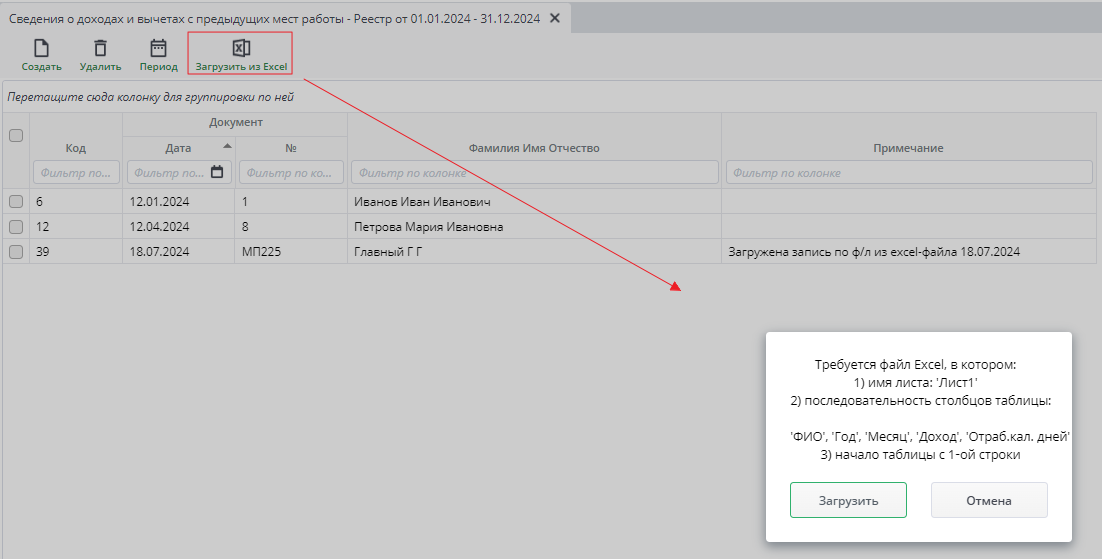Image resolution: width=1102 pixels, height=559 pixels.
Task: Click the Код column header
Action: [75, 148]
